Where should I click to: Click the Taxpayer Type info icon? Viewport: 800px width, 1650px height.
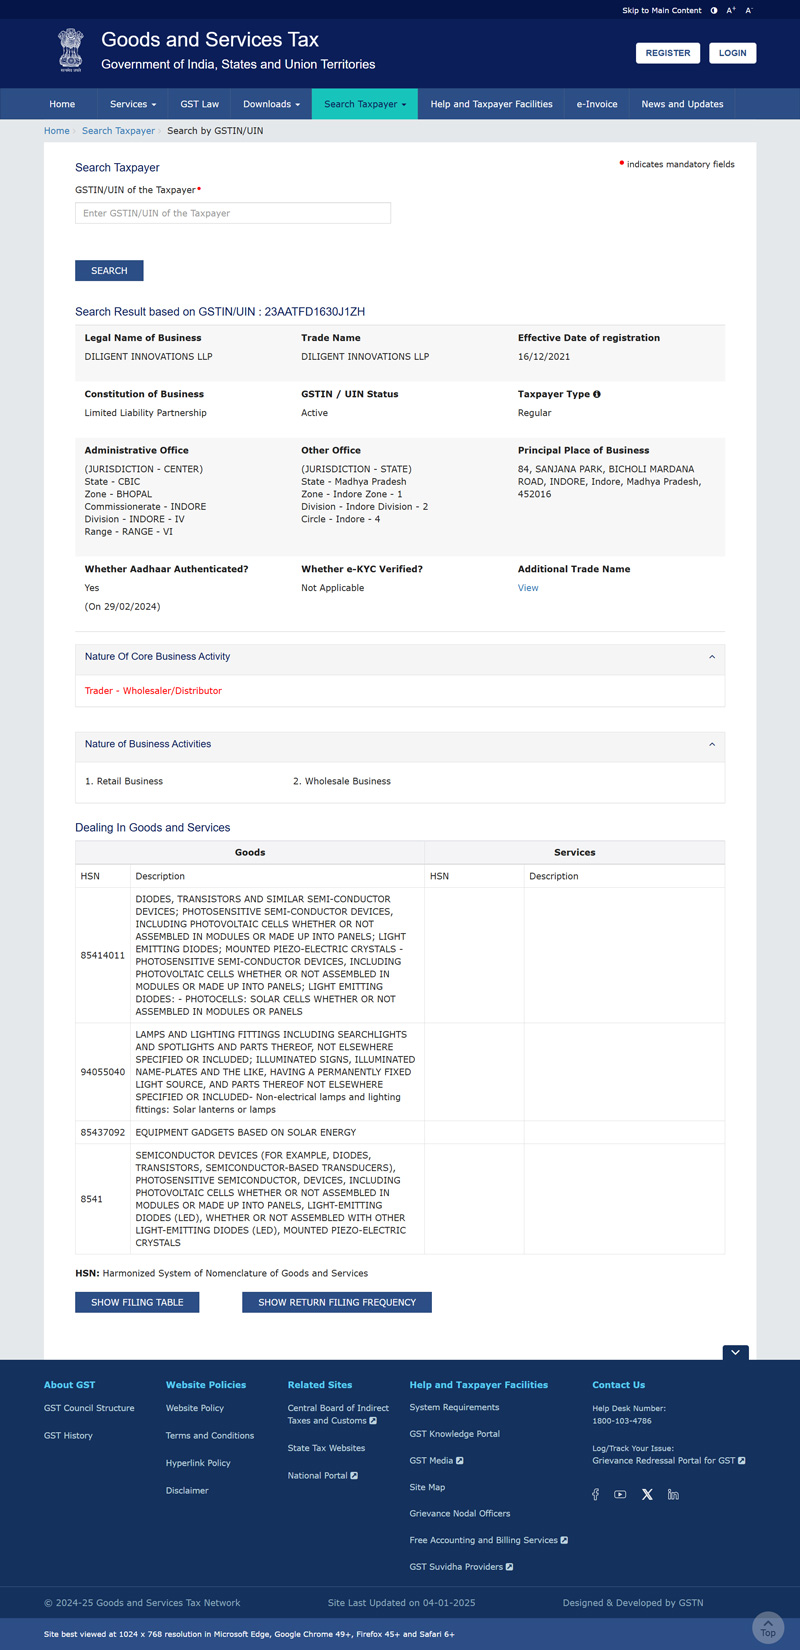pos(597,394)
